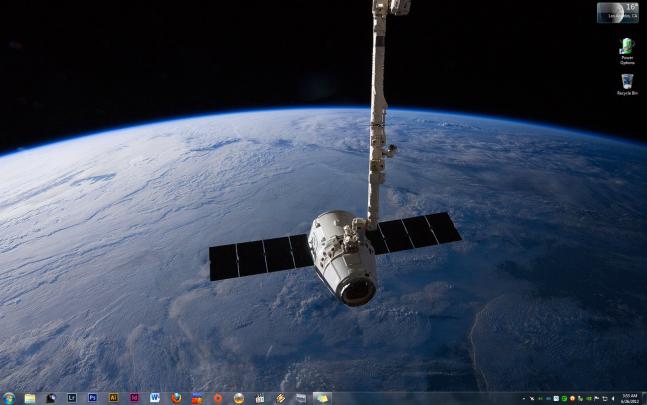Open Microsoft Word from the taskbar
This screenshot has height=405, width=647.
[155, 398]
